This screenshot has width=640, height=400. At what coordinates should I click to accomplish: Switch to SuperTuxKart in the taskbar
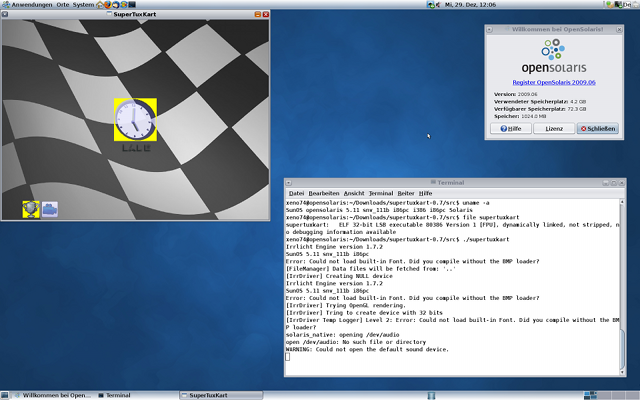click(x=221, y=395)
